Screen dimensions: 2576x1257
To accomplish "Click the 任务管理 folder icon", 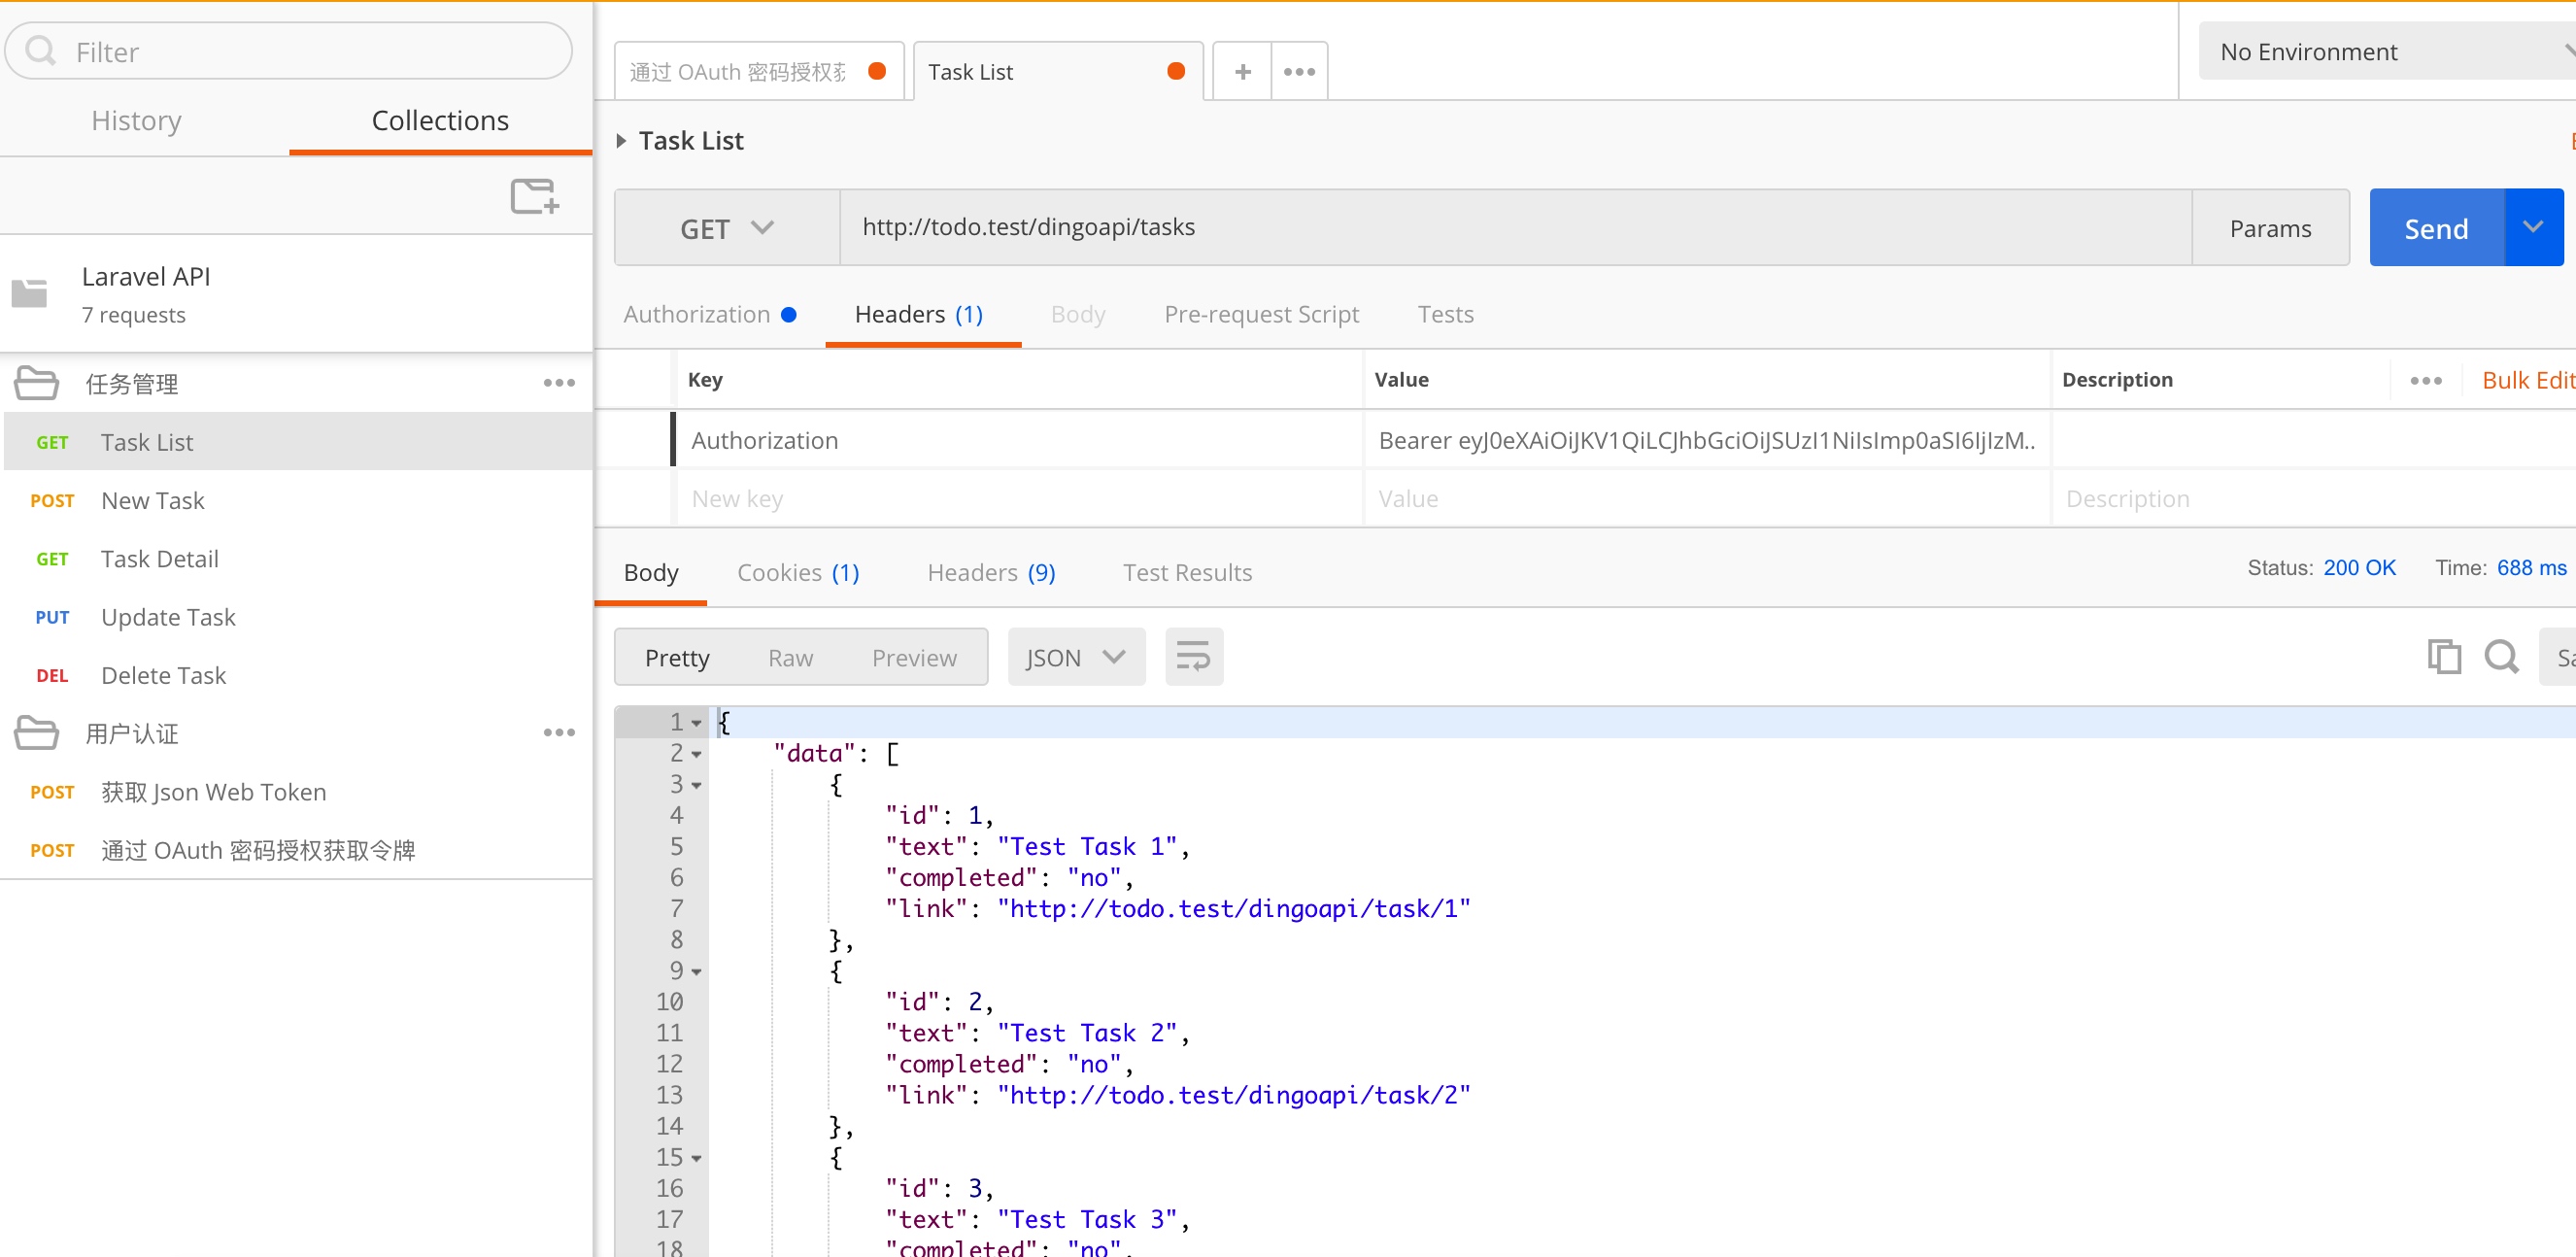I will pos(37,383).
